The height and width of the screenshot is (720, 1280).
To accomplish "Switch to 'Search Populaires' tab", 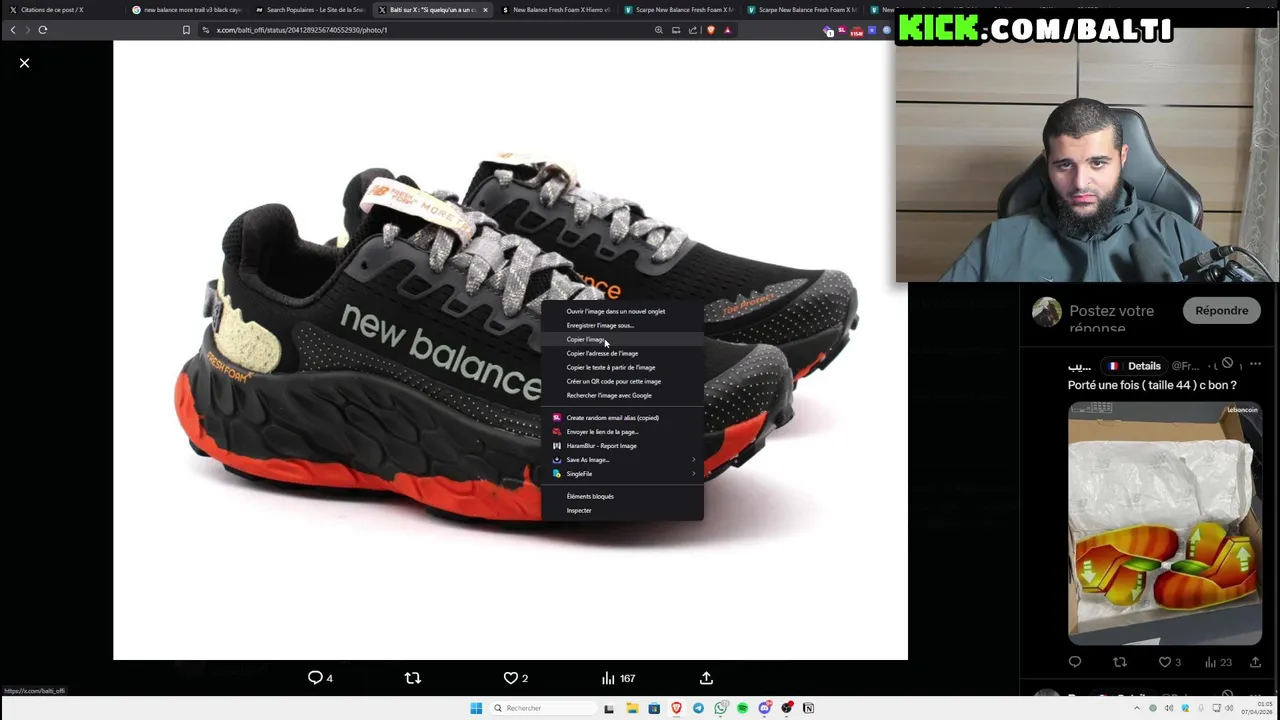I will (309, 10).
